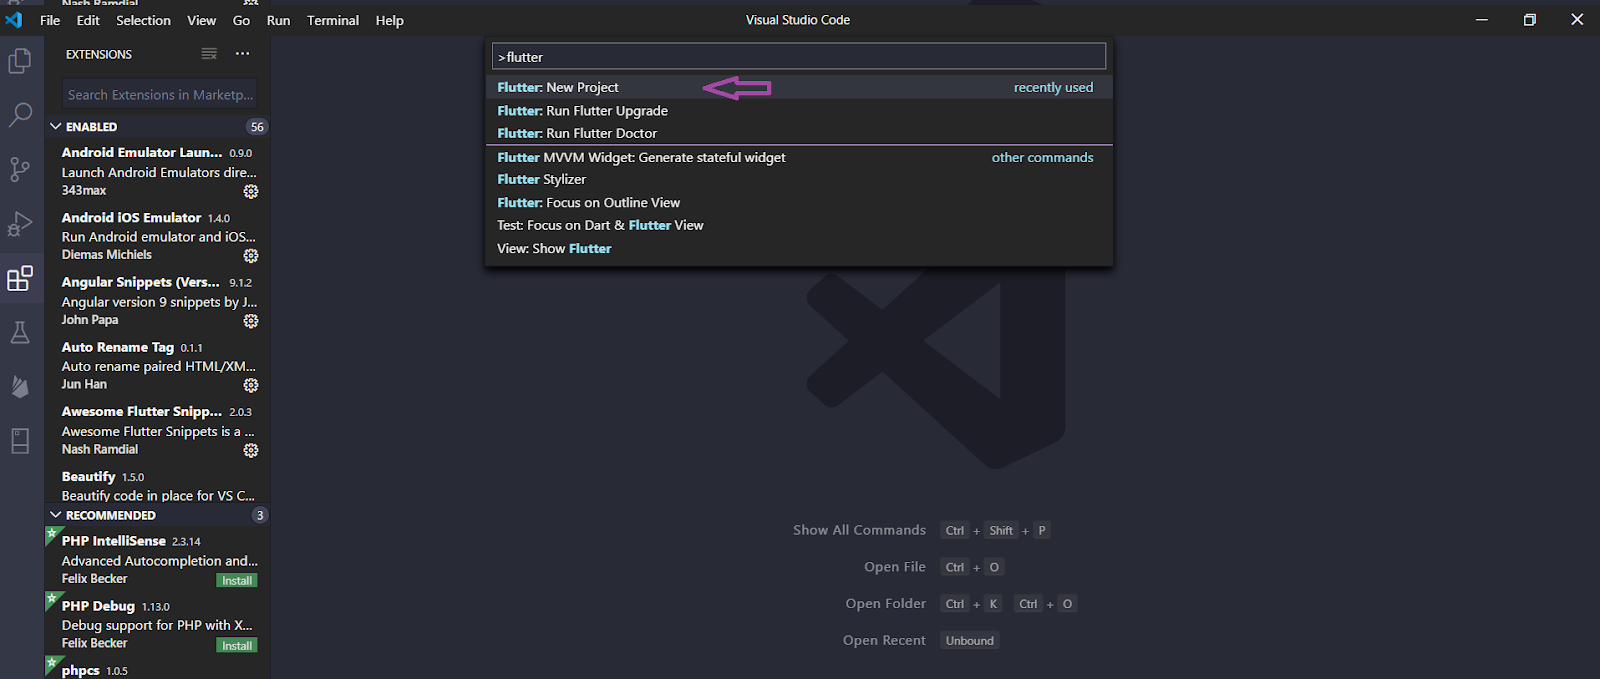The image size is (1600, 679).
Task: Open the Search view in activity bar
Action: (x=20, y=115)
